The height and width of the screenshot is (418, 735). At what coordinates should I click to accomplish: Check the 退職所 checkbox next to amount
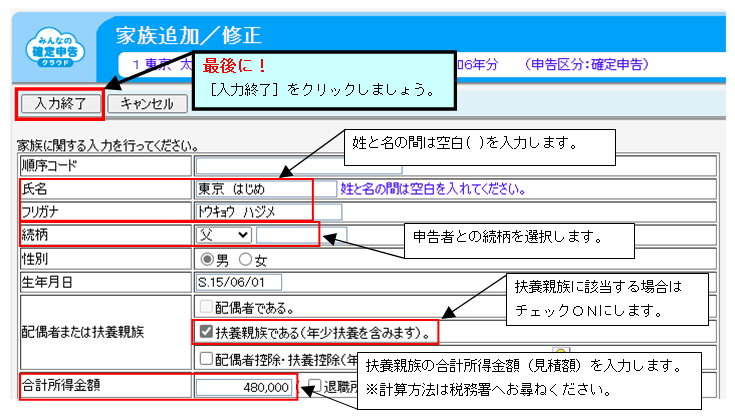click(x=315, y=386)
